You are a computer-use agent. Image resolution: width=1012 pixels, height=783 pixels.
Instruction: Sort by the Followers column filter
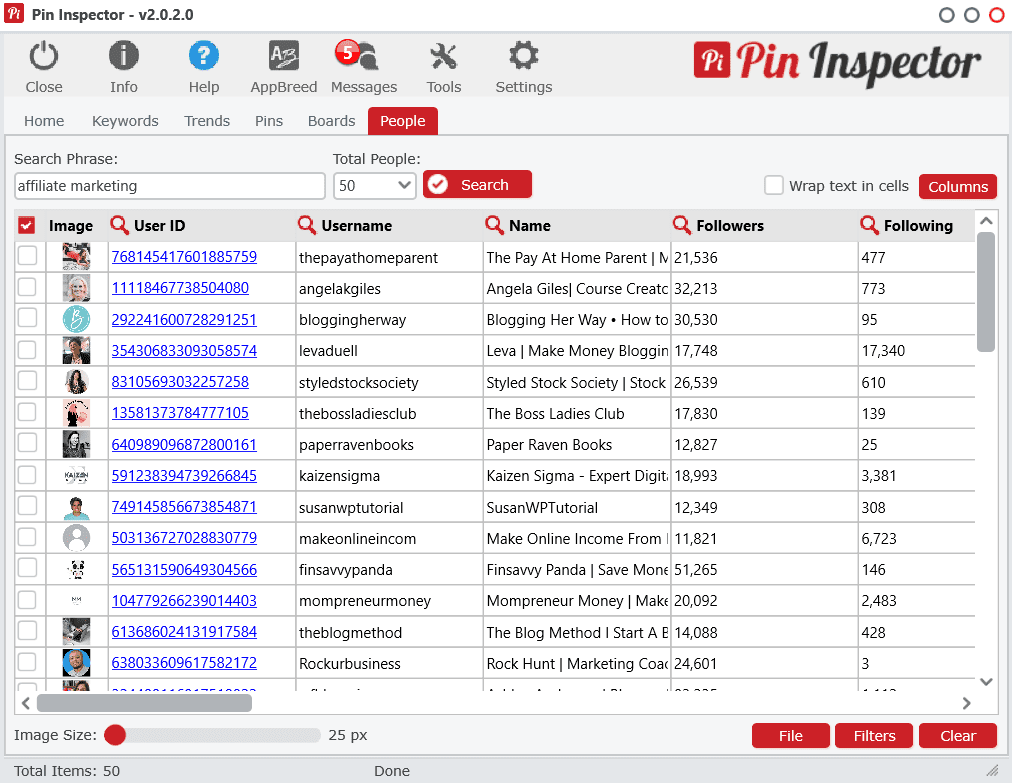680,225
